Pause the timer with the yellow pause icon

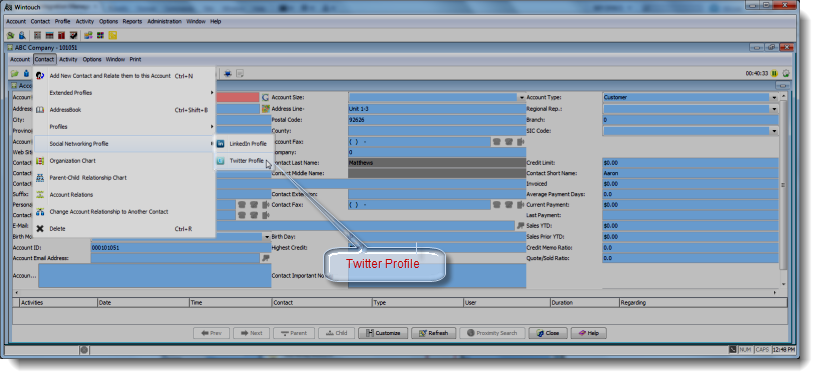coord(775,74)
